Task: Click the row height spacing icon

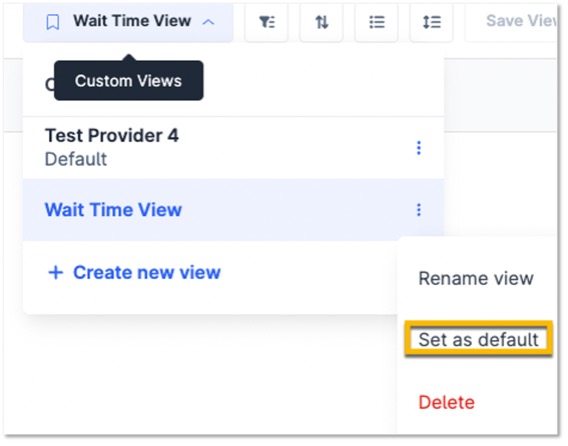Action: tap(431, 22)
